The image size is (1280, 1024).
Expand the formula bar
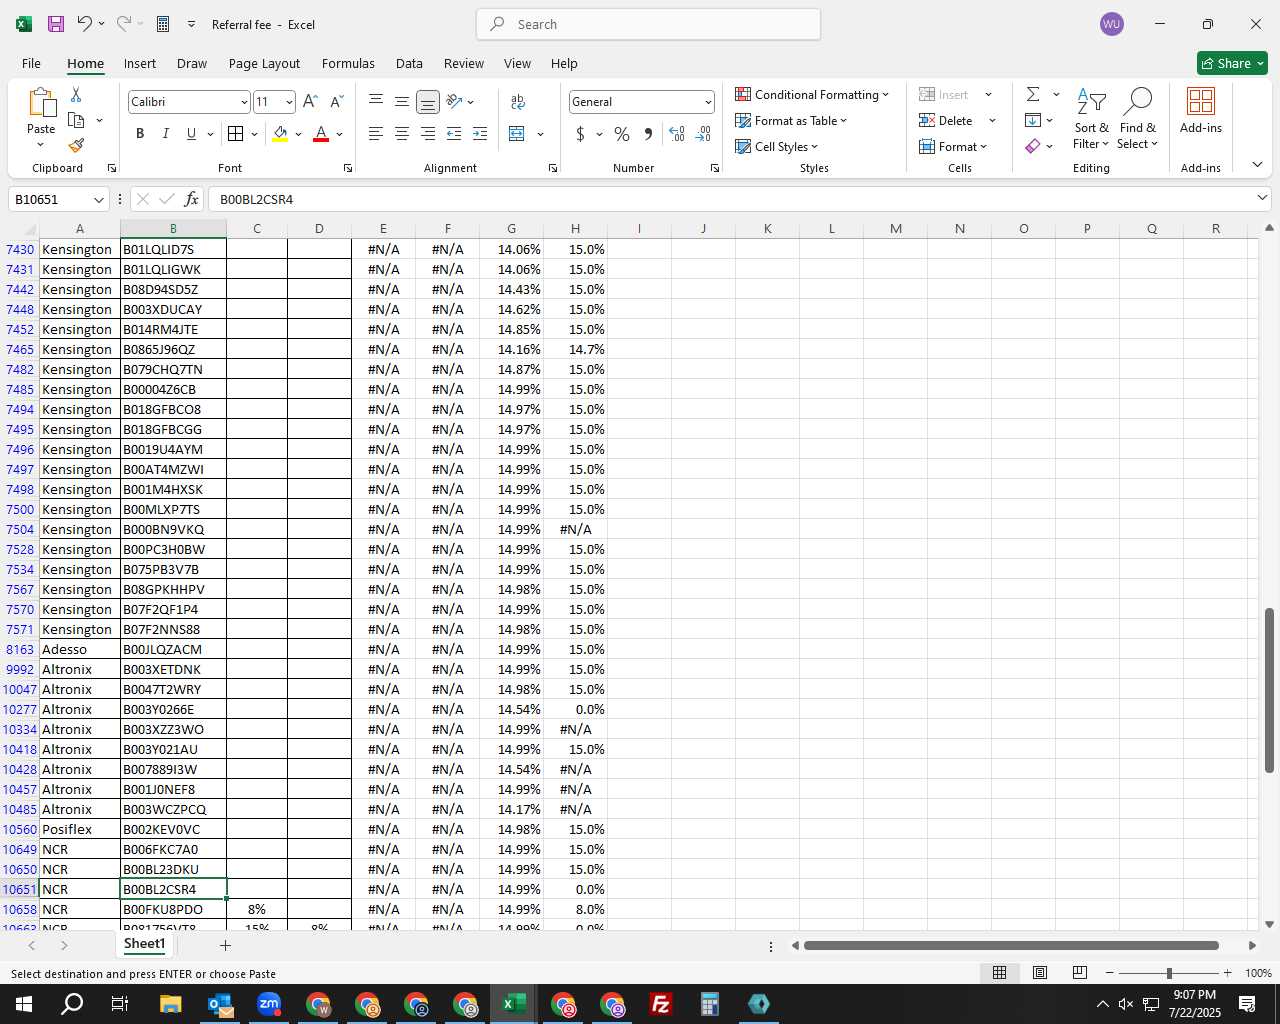click(1261, 198)
